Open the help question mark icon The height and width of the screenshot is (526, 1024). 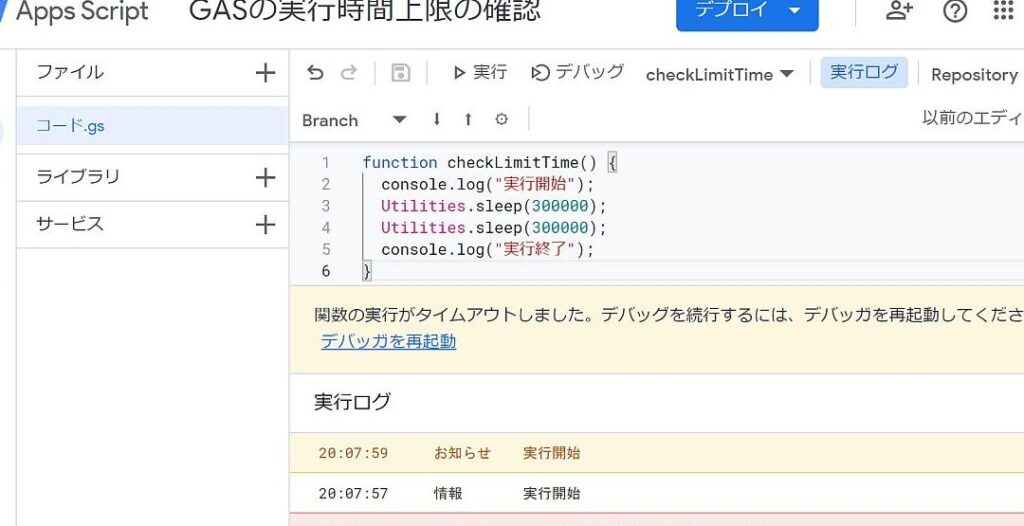click(955, 11)
